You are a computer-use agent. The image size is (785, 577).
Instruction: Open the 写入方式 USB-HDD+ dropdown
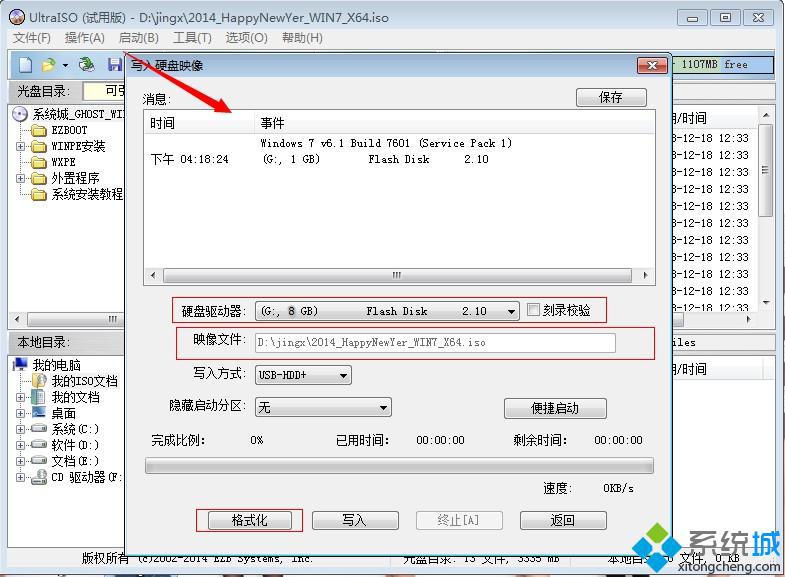pos(343,375)
